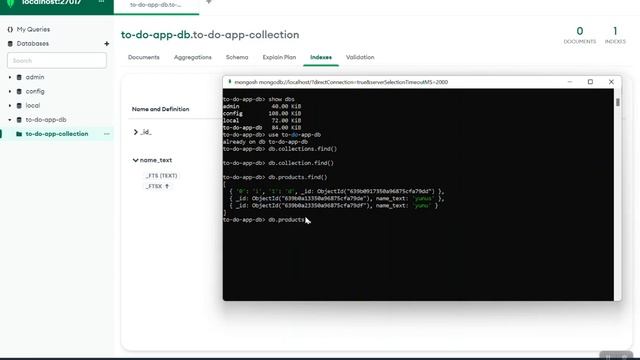The image size is (640, 360).
Task: Click the 'show dbs' command line
Action: 258,99
